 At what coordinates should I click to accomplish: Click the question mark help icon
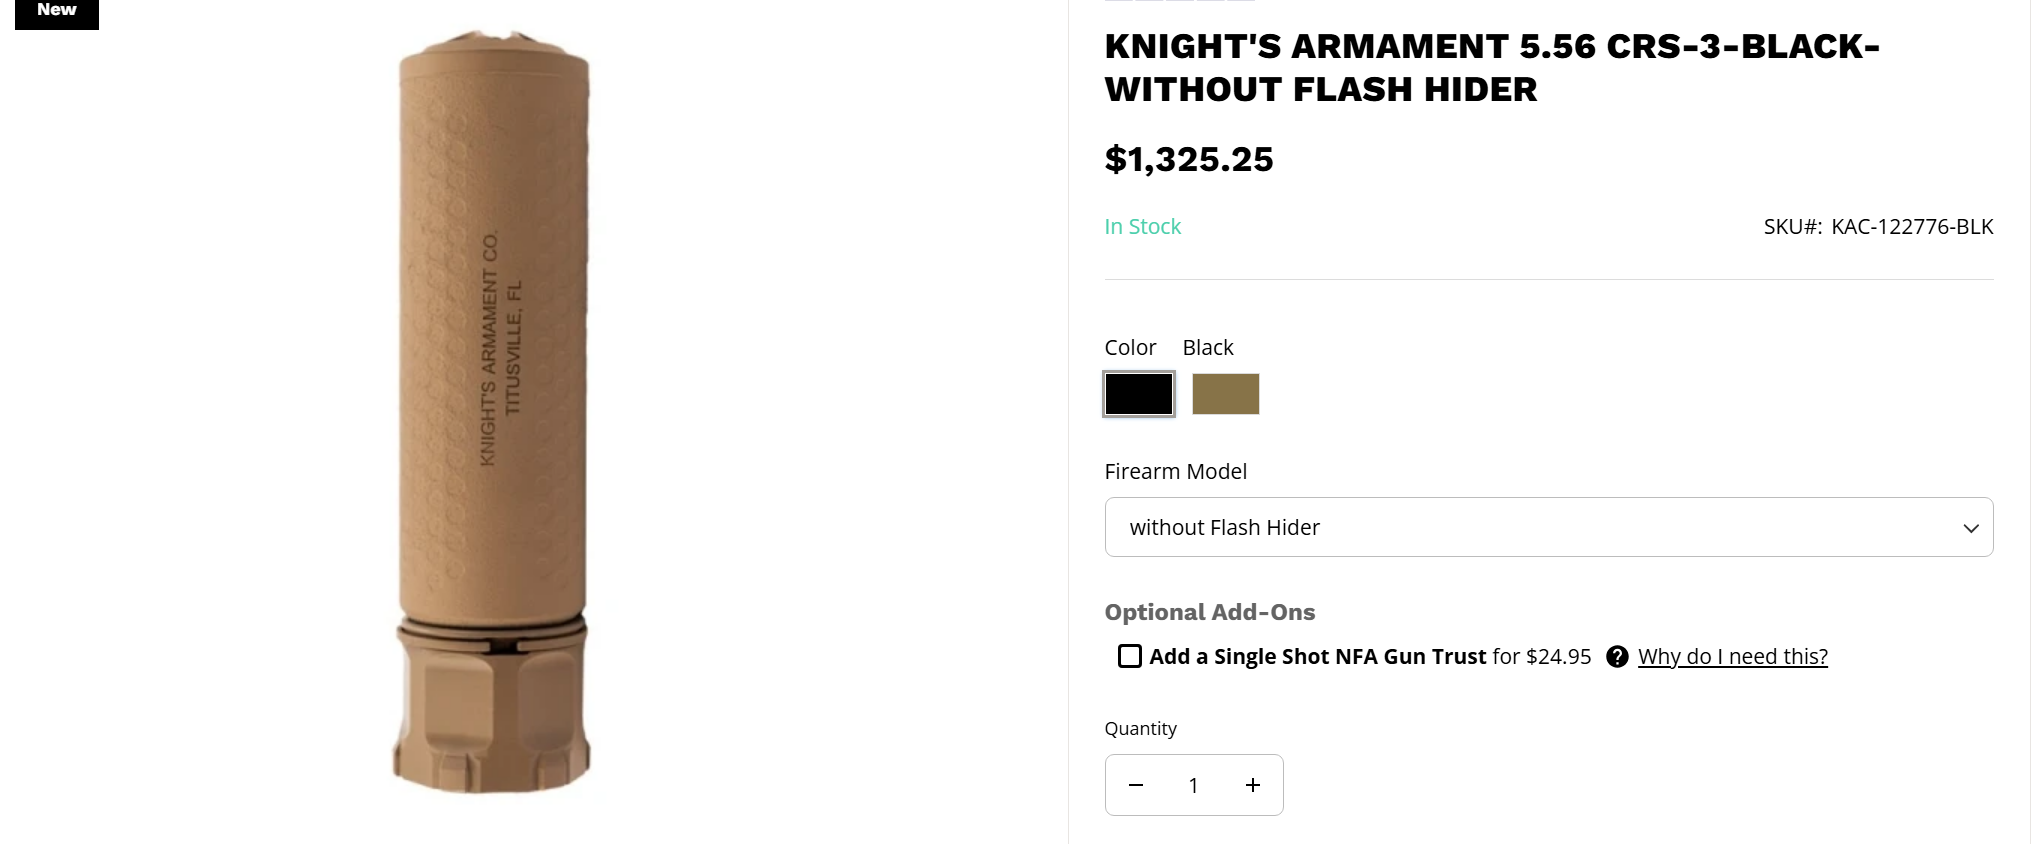[1616, 656]
